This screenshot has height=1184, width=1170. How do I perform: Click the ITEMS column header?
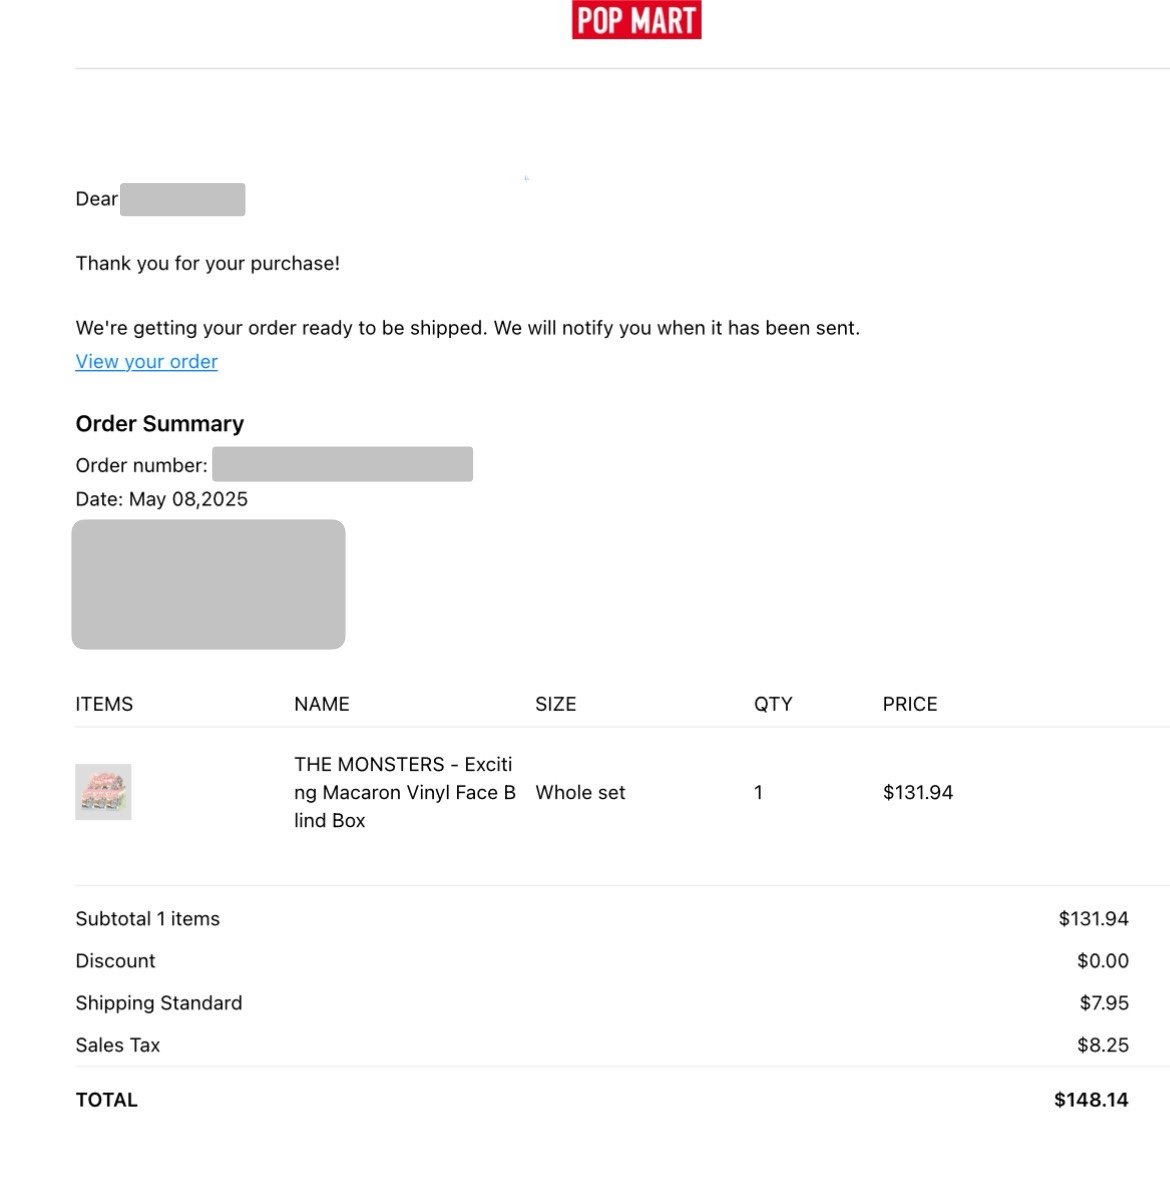(104, 704)
